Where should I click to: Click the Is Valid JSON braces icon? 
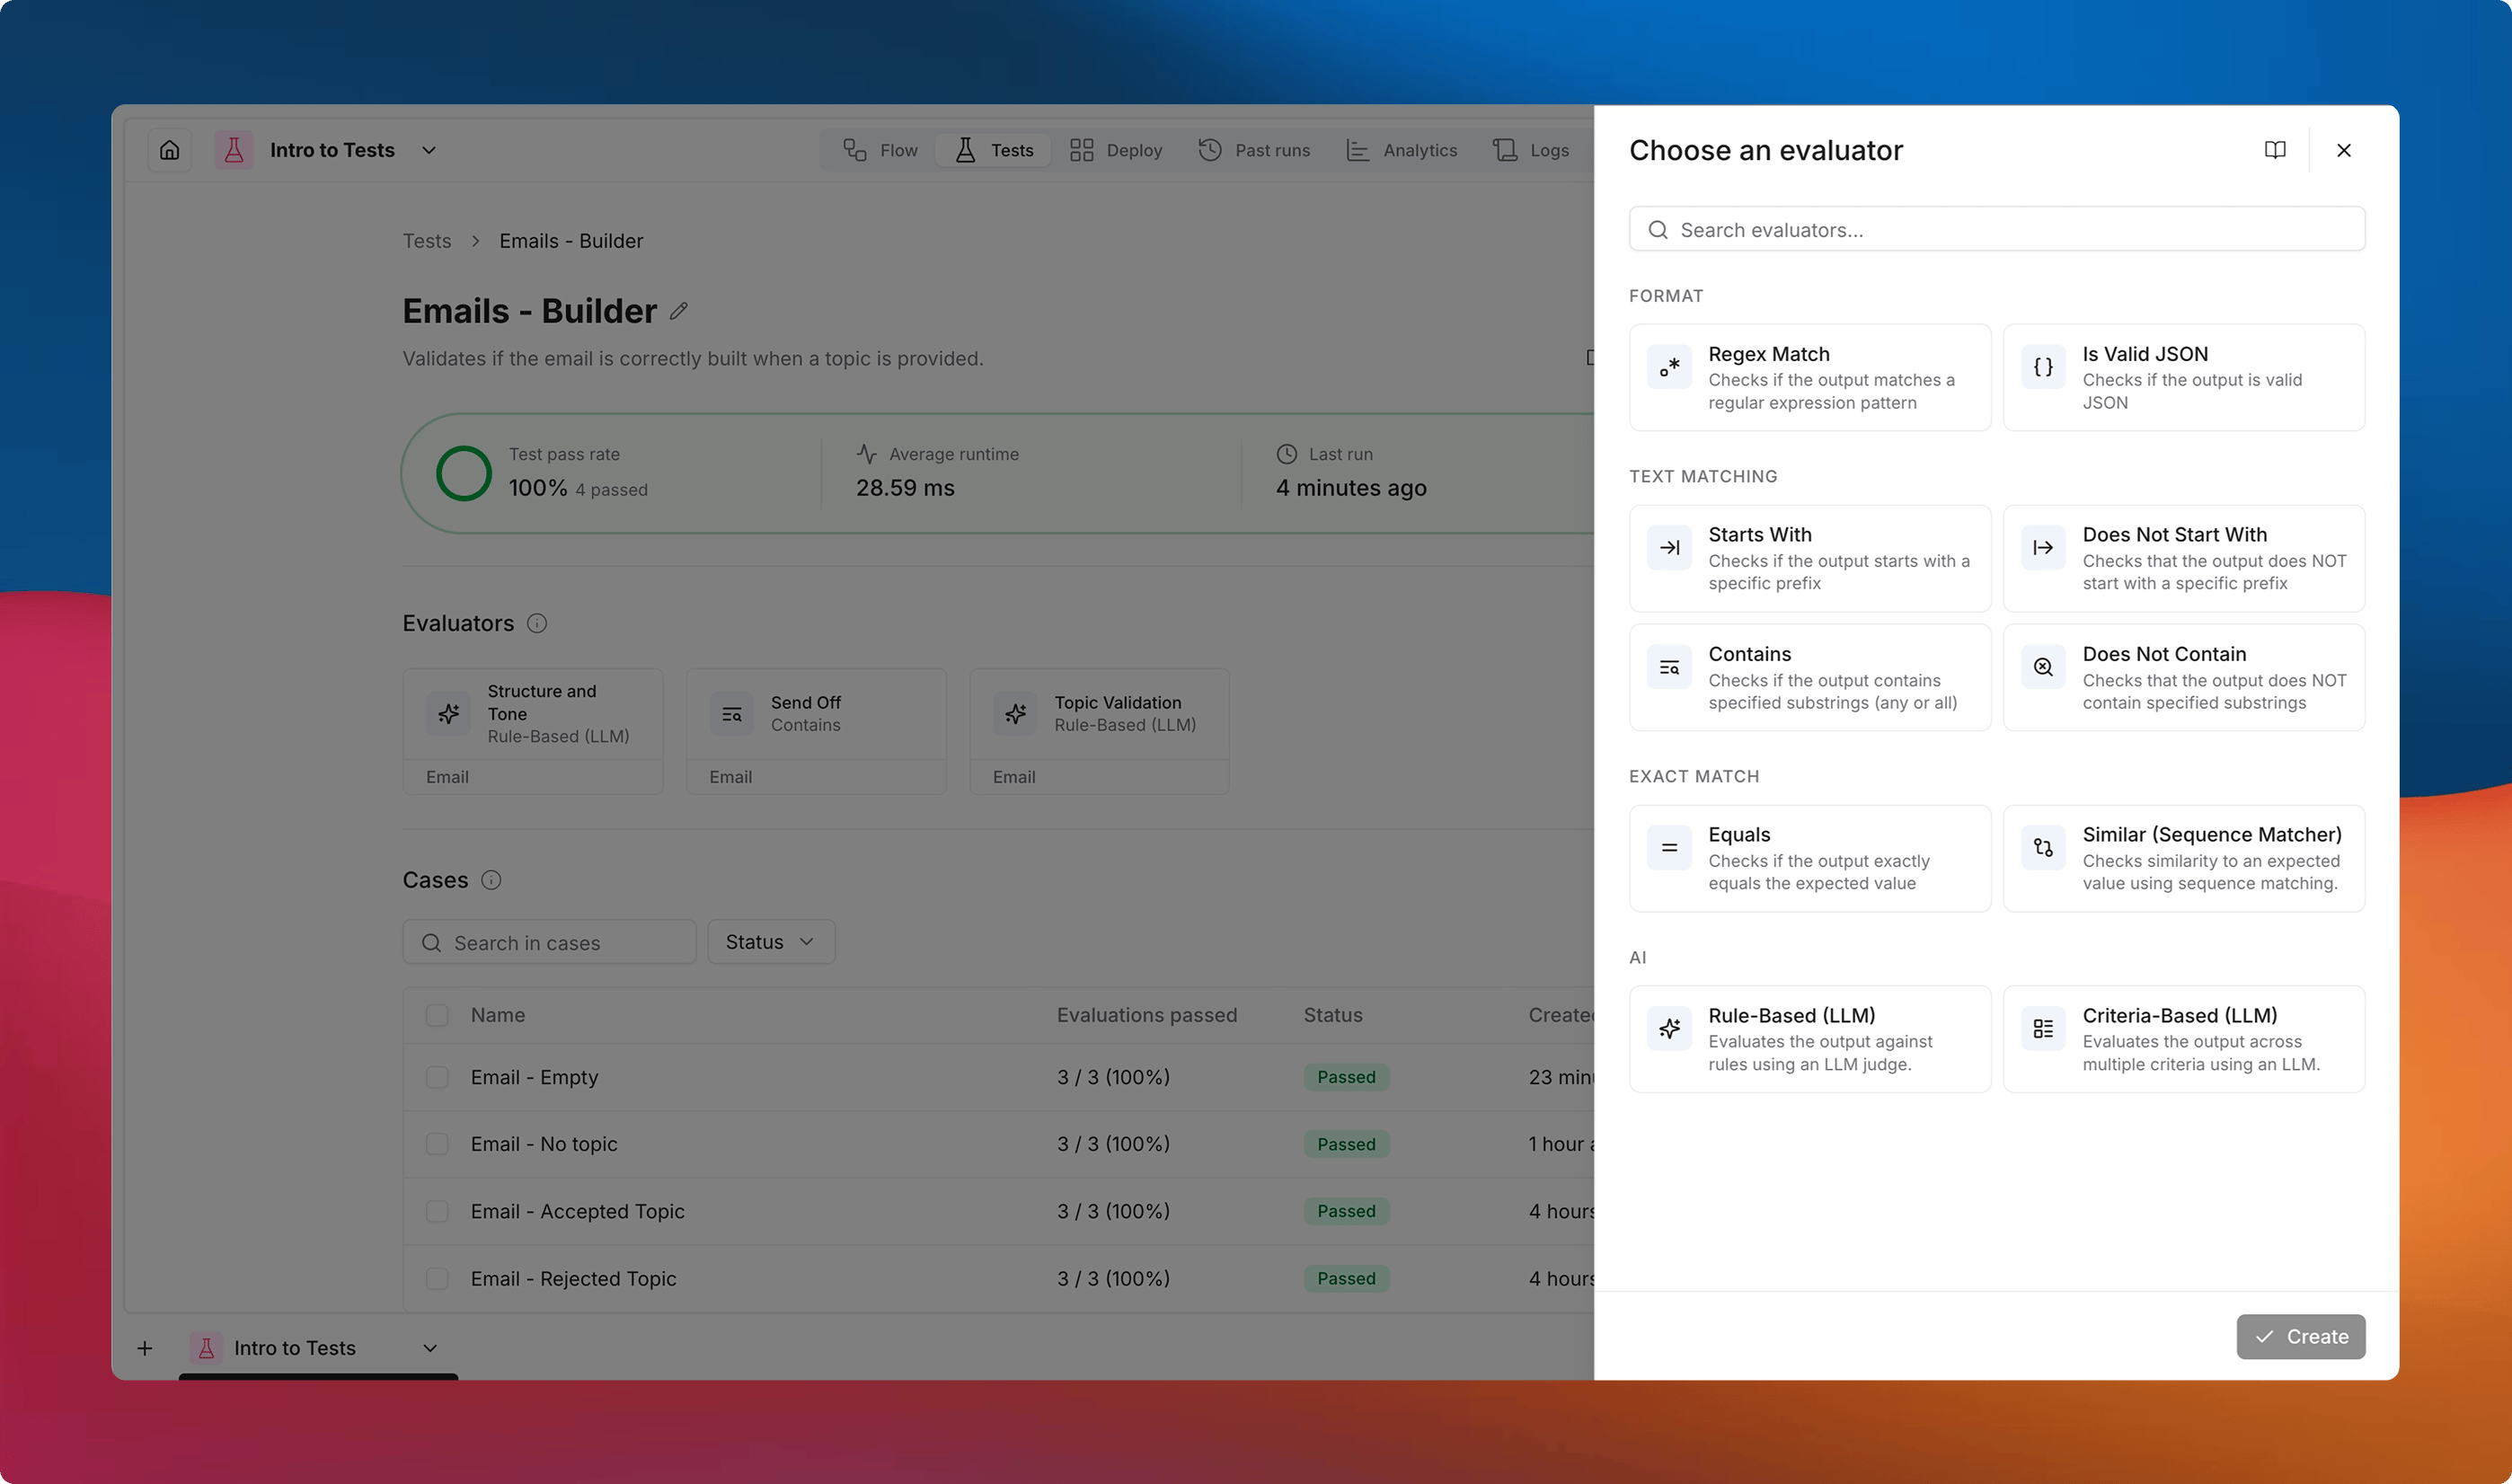(x=2043, y=367)
